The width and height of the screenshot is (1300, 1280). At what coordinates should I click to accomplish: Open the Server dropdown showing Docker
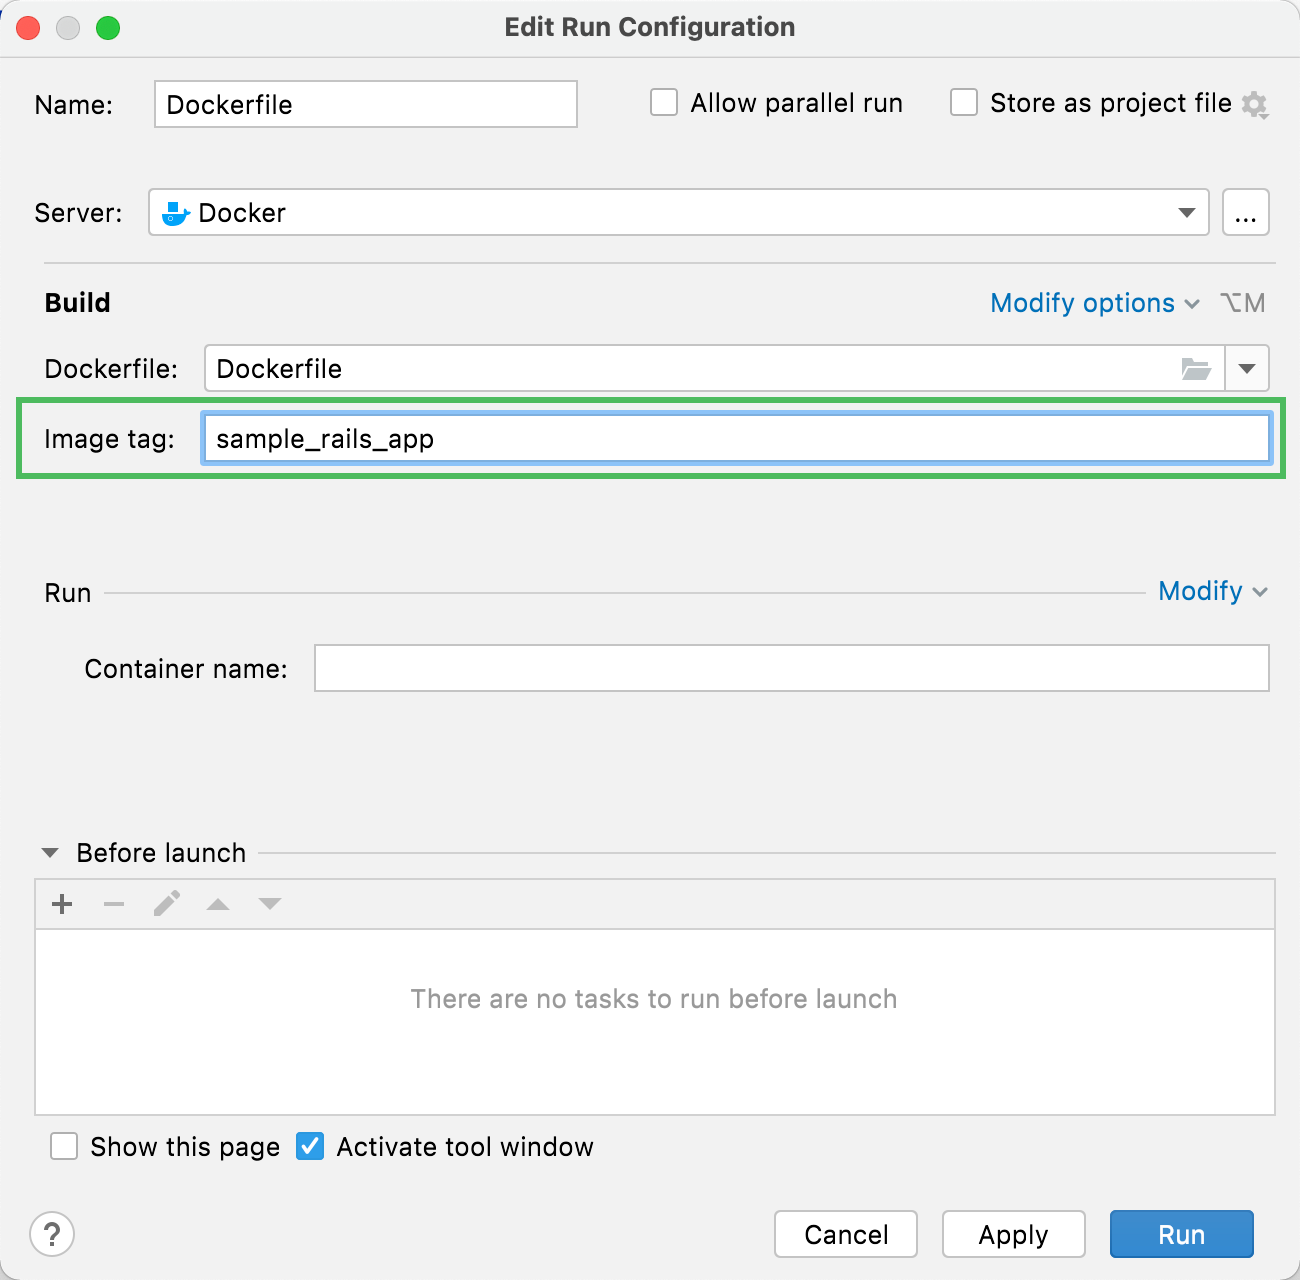(1186, 212)
